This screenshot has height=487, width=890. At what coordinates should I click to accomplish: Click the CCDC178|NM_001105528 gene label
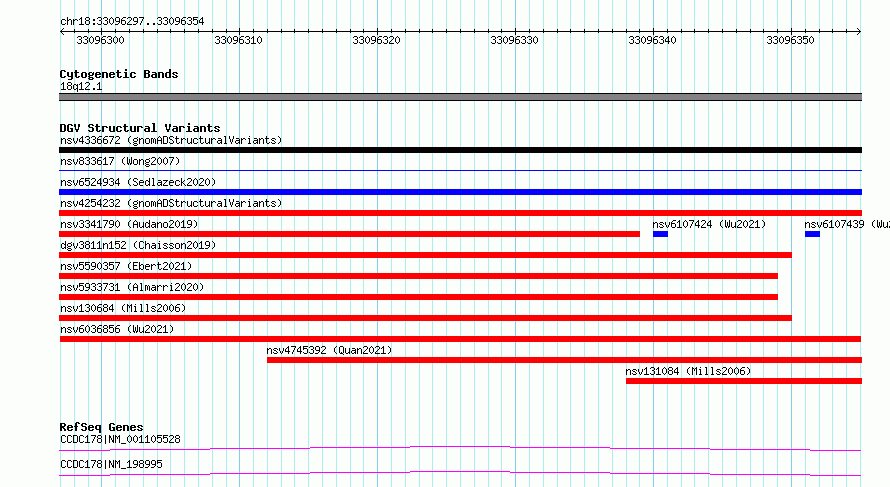pos(120,439)
